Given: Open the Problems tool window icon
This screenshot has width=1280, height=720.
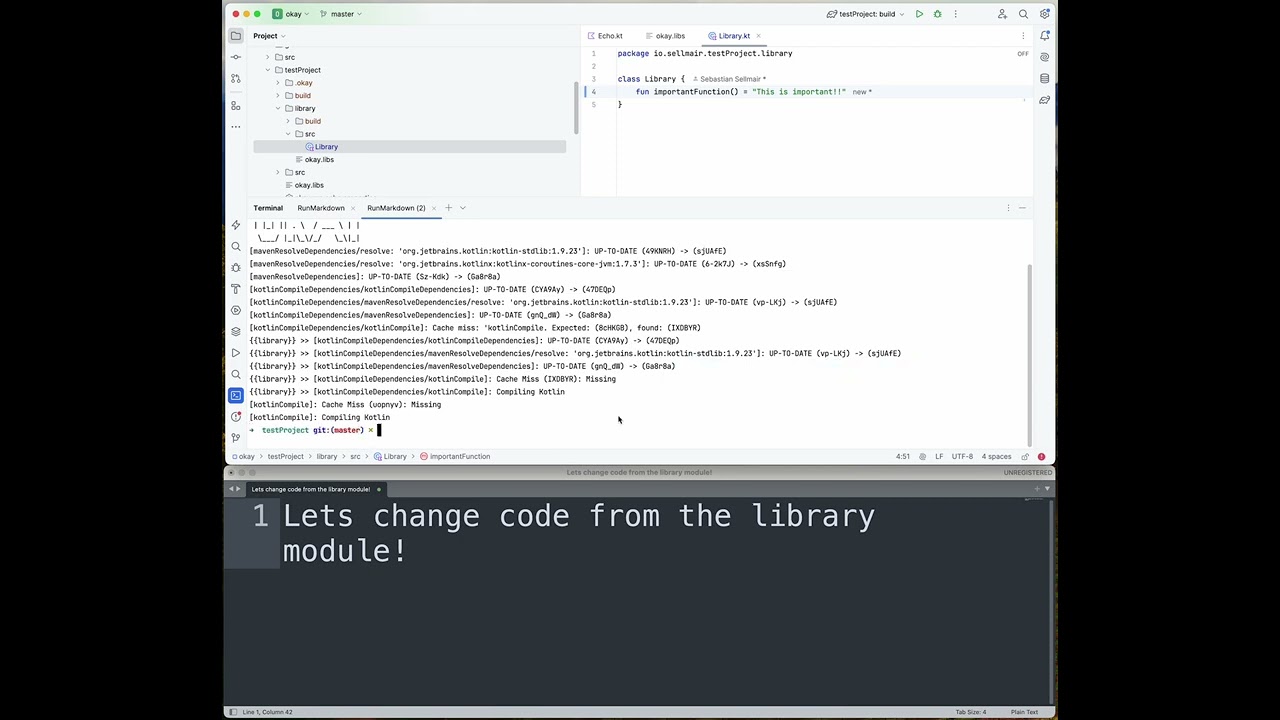Looking at the screenshot, I should click(x=236, y=417).
